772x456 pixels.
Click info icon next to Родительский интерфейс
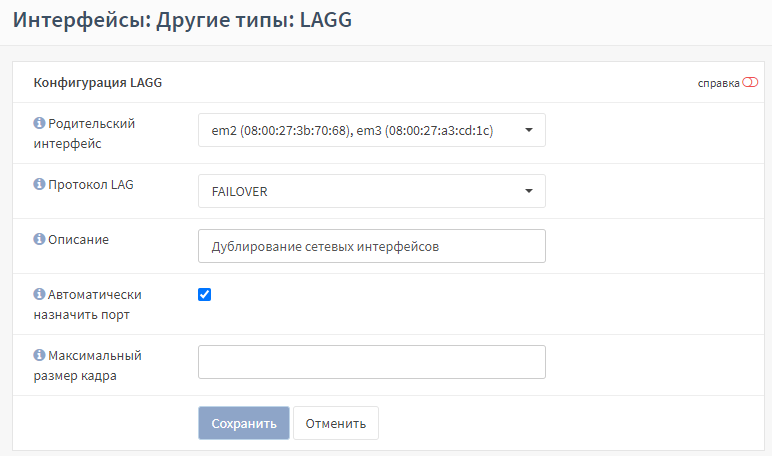tap(39, 123)
